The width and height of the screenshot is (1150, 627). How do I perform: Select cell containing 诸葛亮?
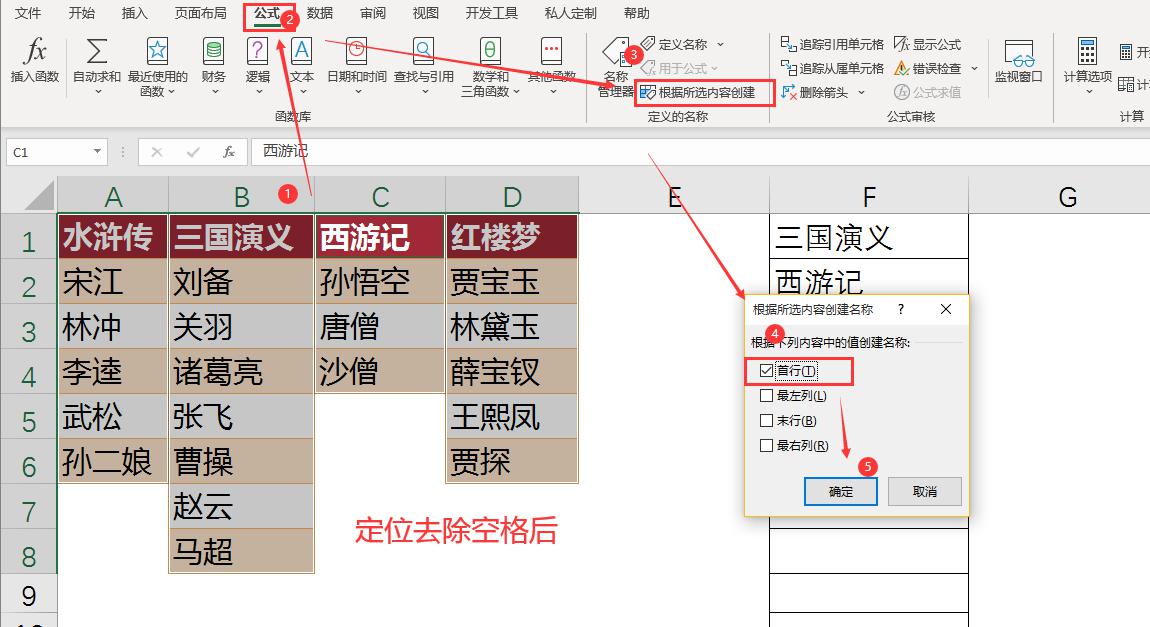[x=241, y=371]
